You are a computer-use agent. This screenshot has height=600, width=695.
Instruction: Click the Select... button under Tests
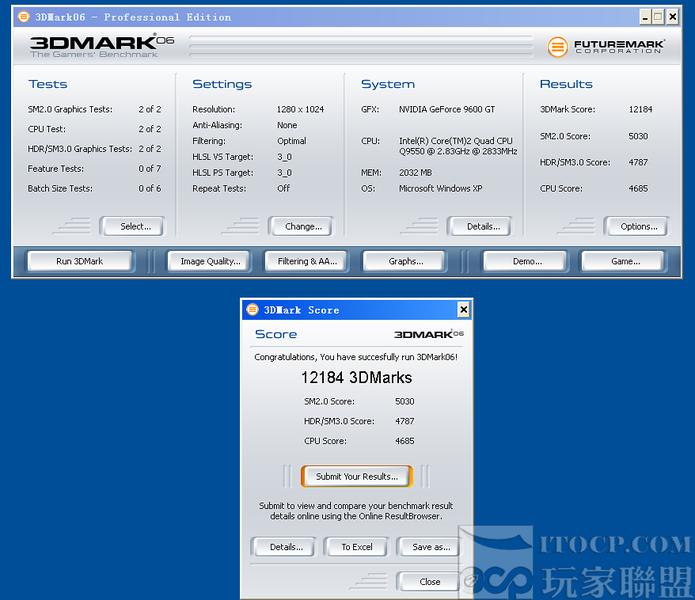click(x=132, y=226)
